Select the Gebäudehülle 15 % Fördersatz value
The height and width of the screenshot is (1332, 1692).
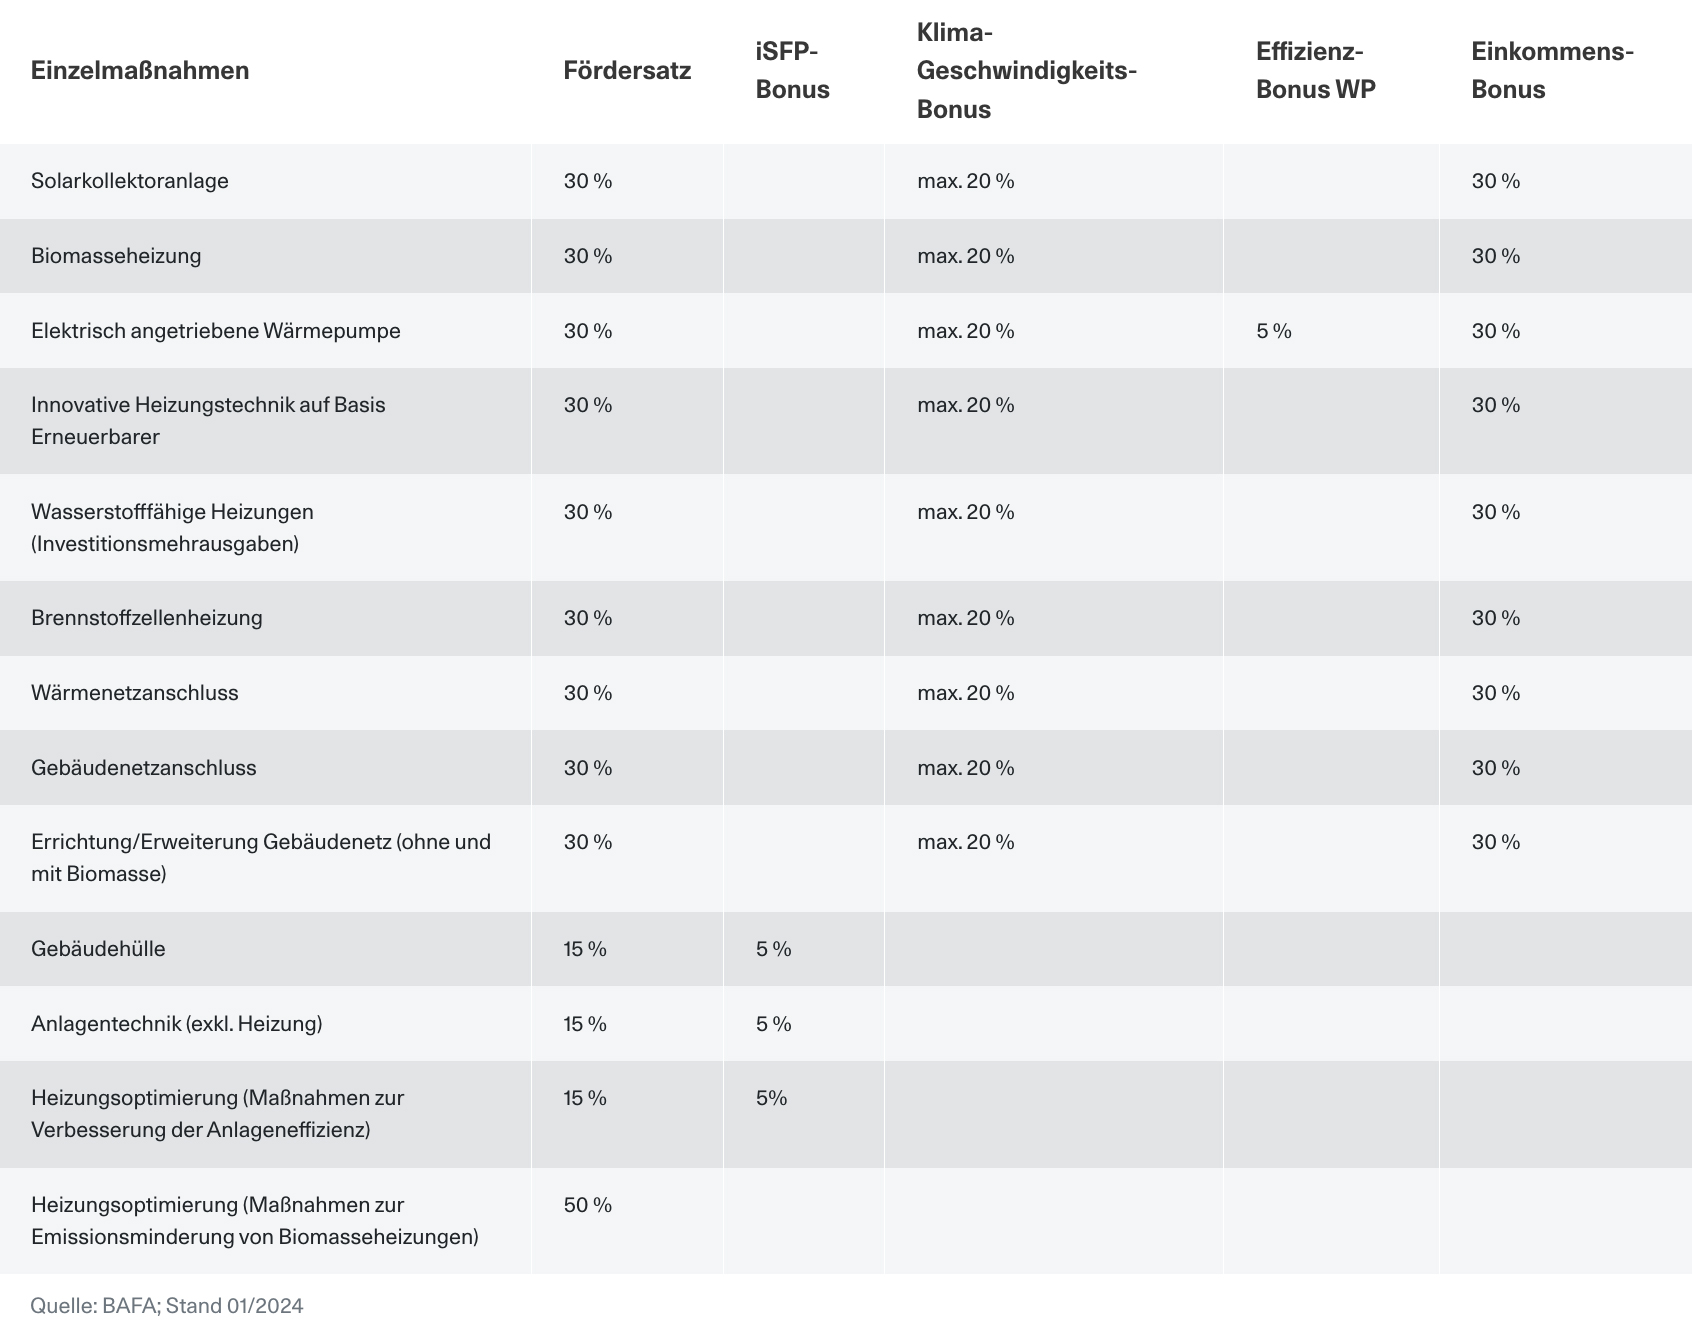(x=585, y=949)
